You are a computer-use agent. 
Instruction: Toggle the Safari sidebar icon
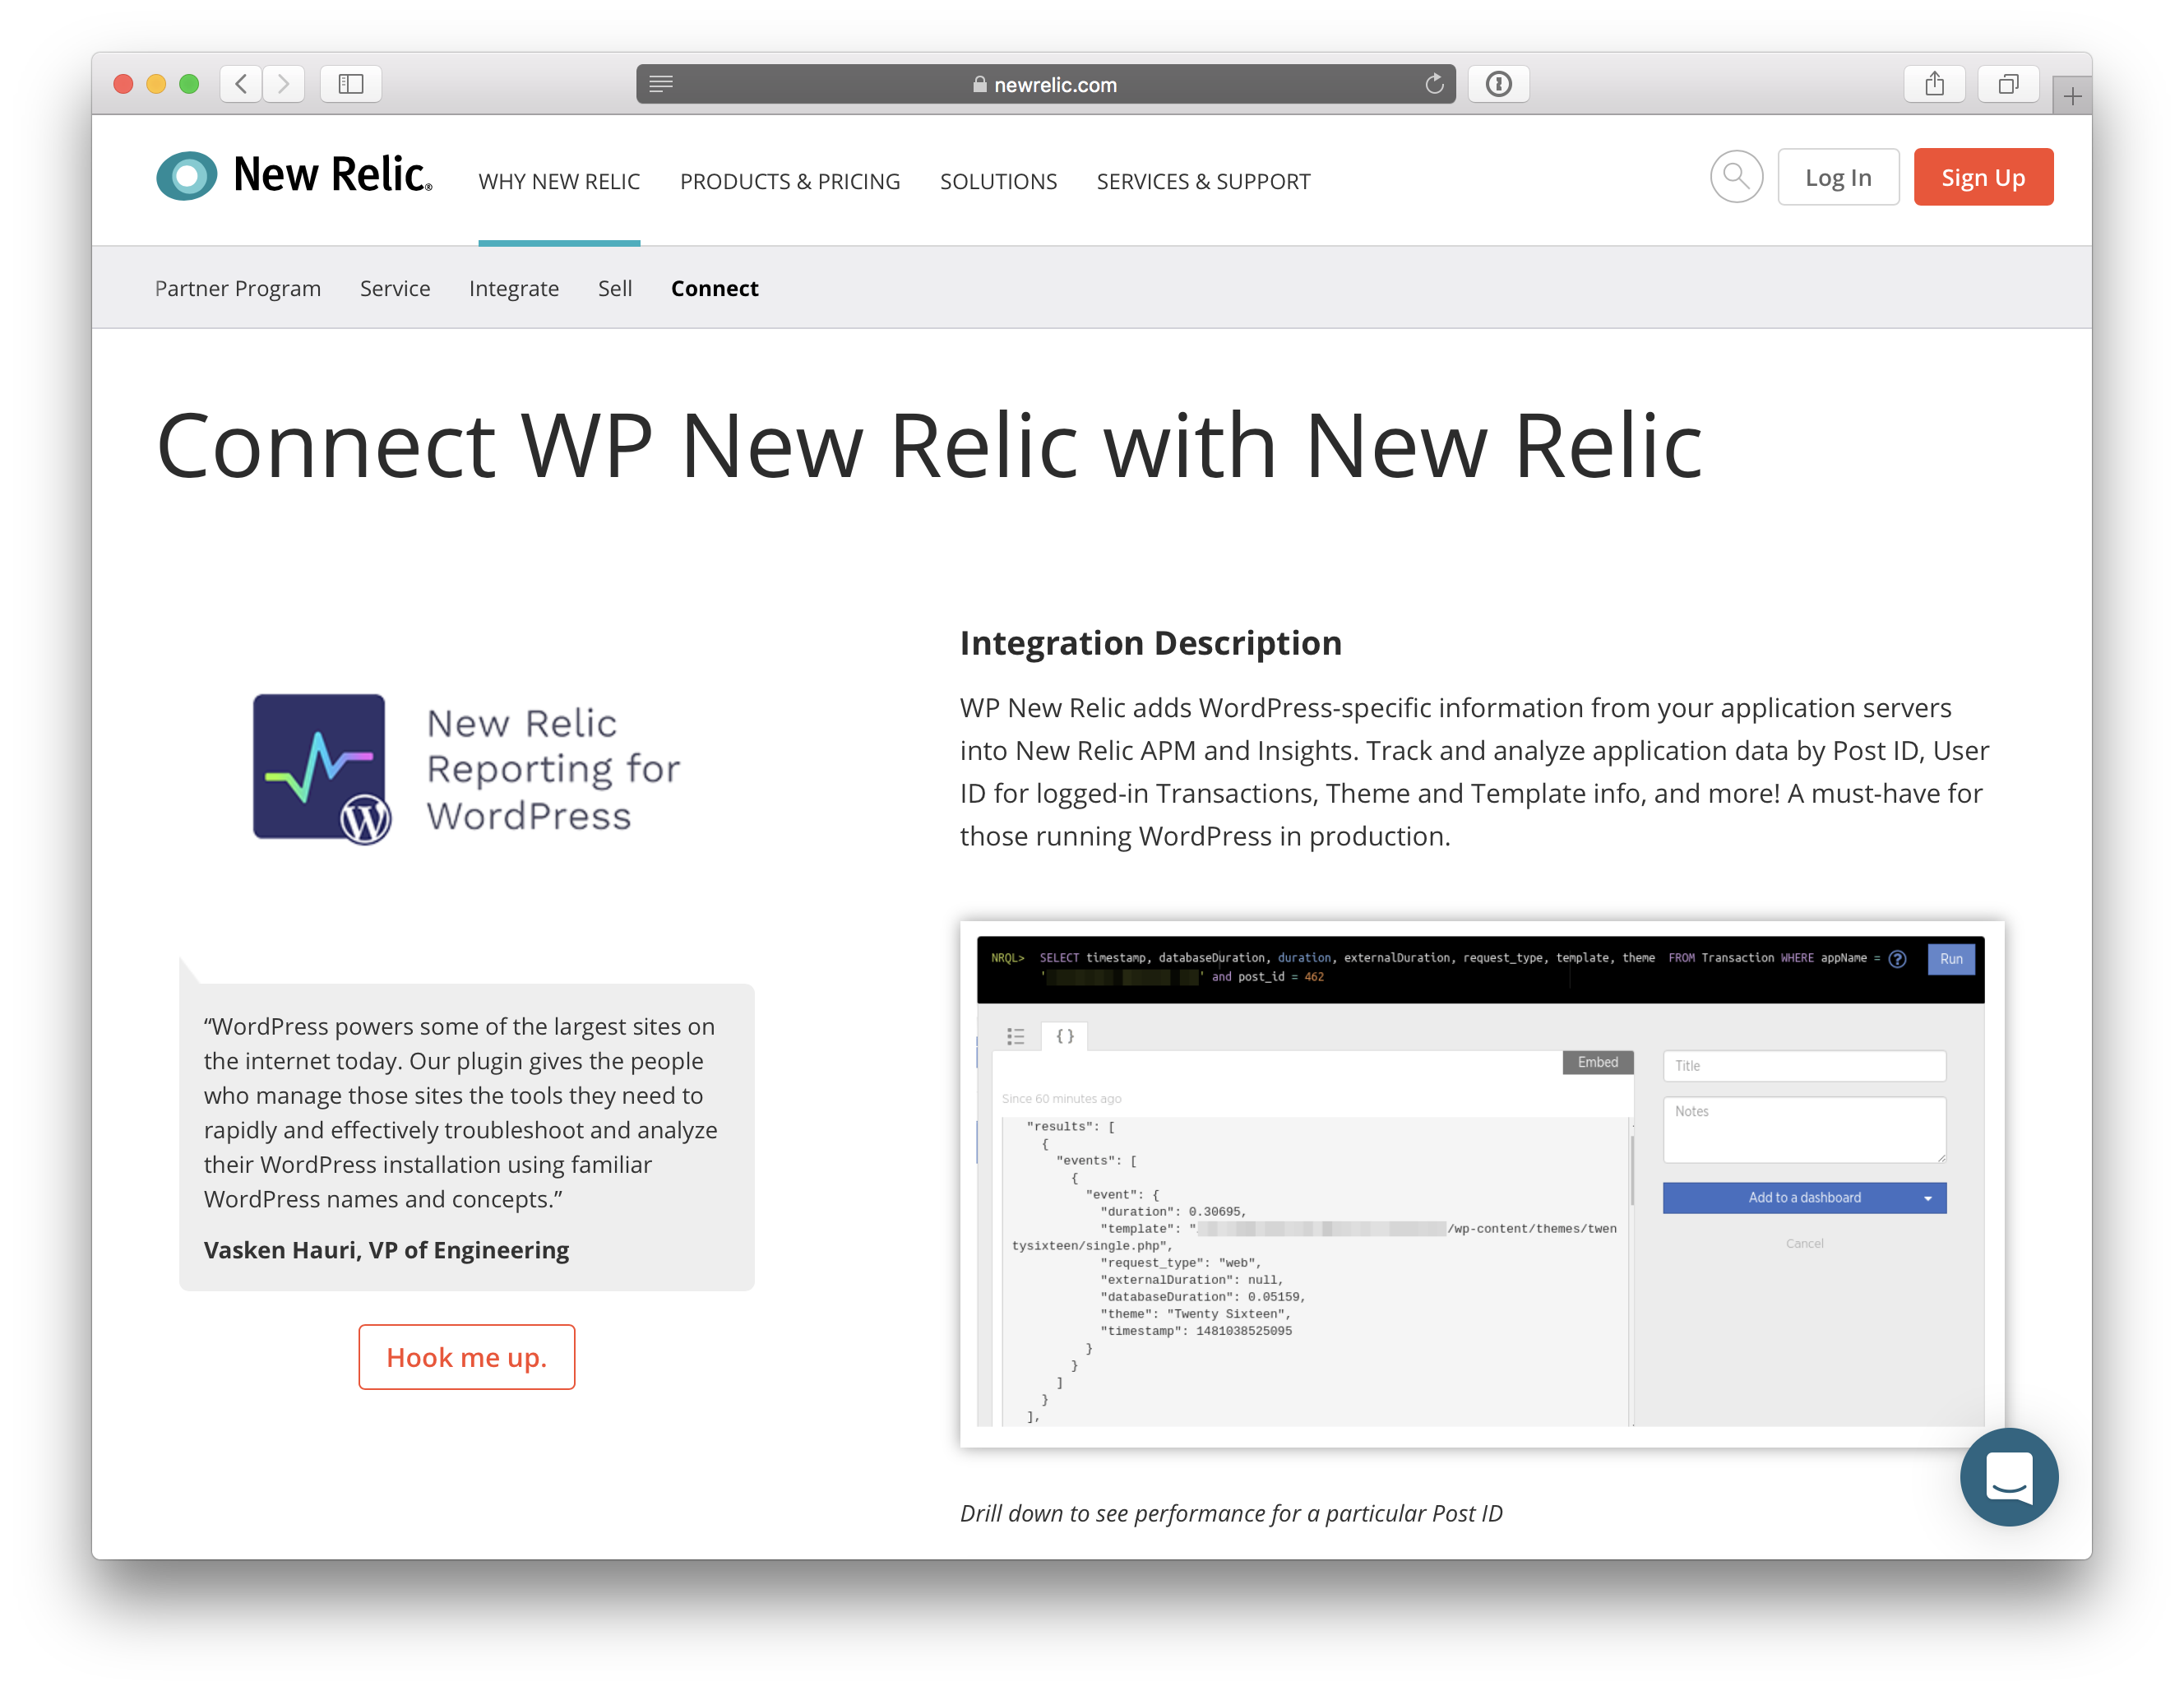[351, 84]
